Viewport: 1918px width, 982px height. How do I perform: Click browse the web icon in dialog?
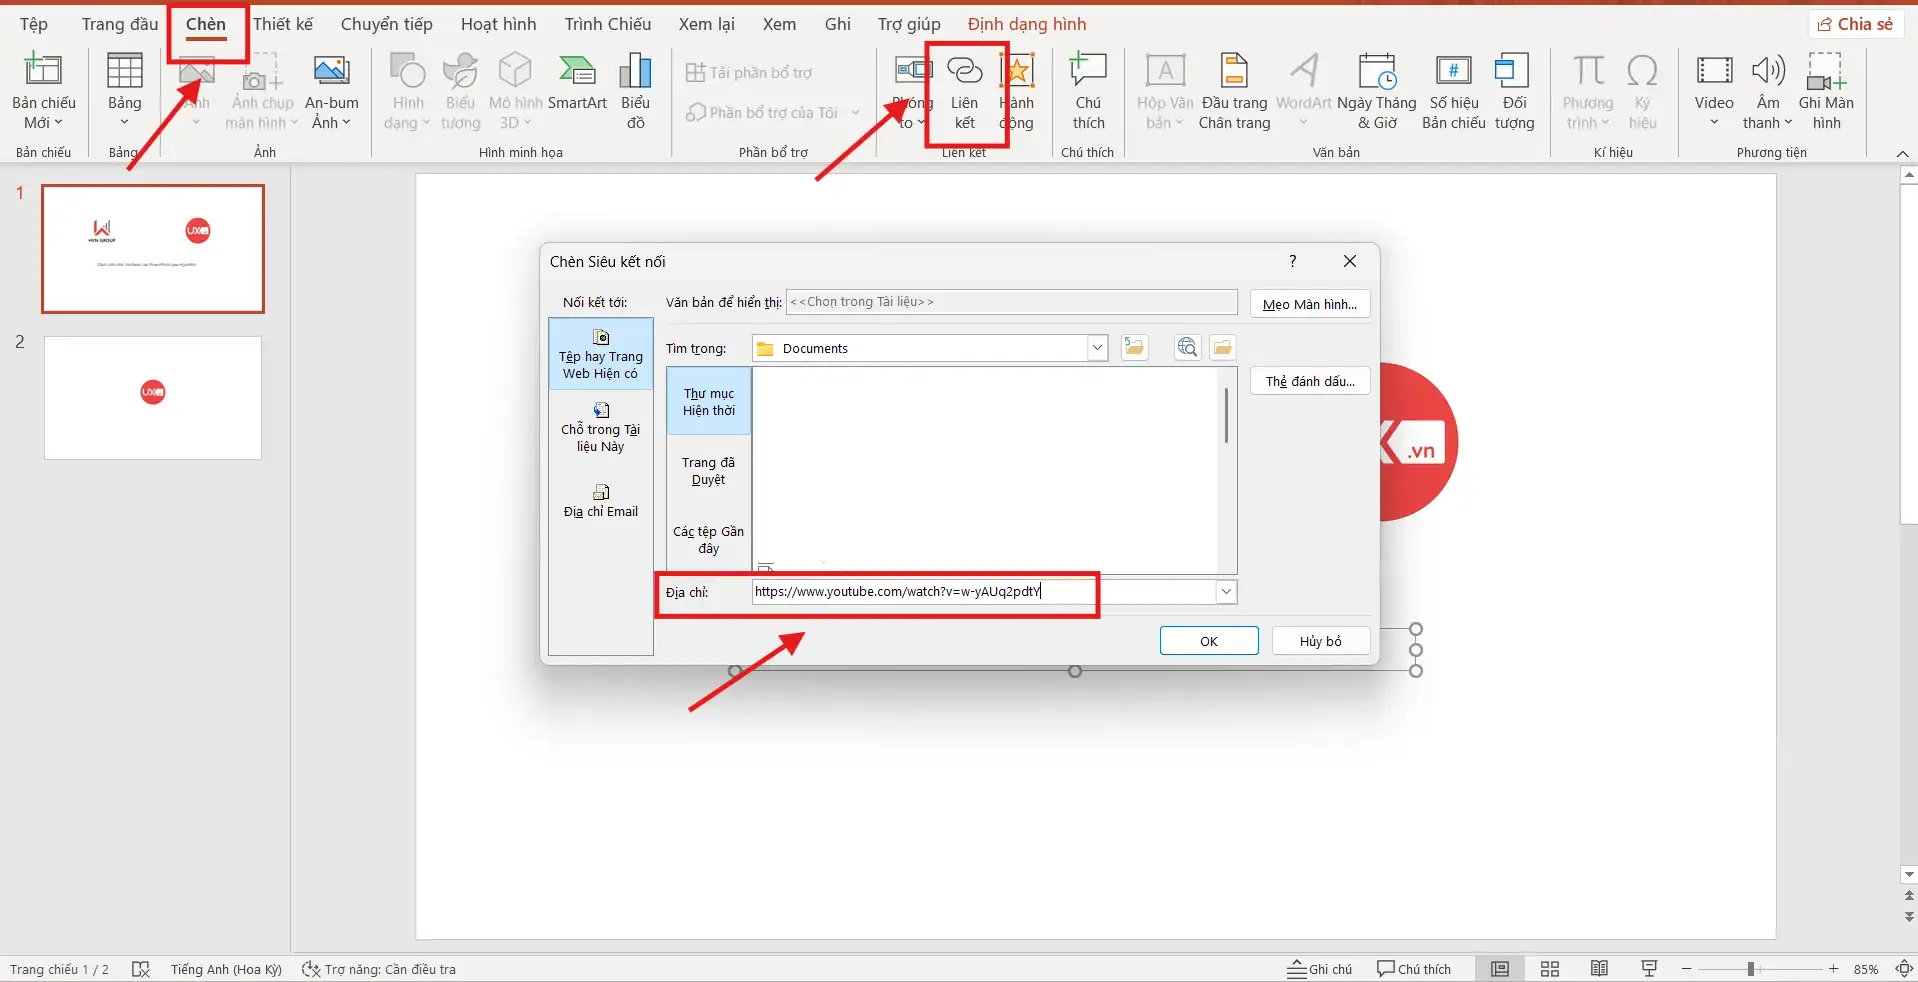(x=1187, y=348)
